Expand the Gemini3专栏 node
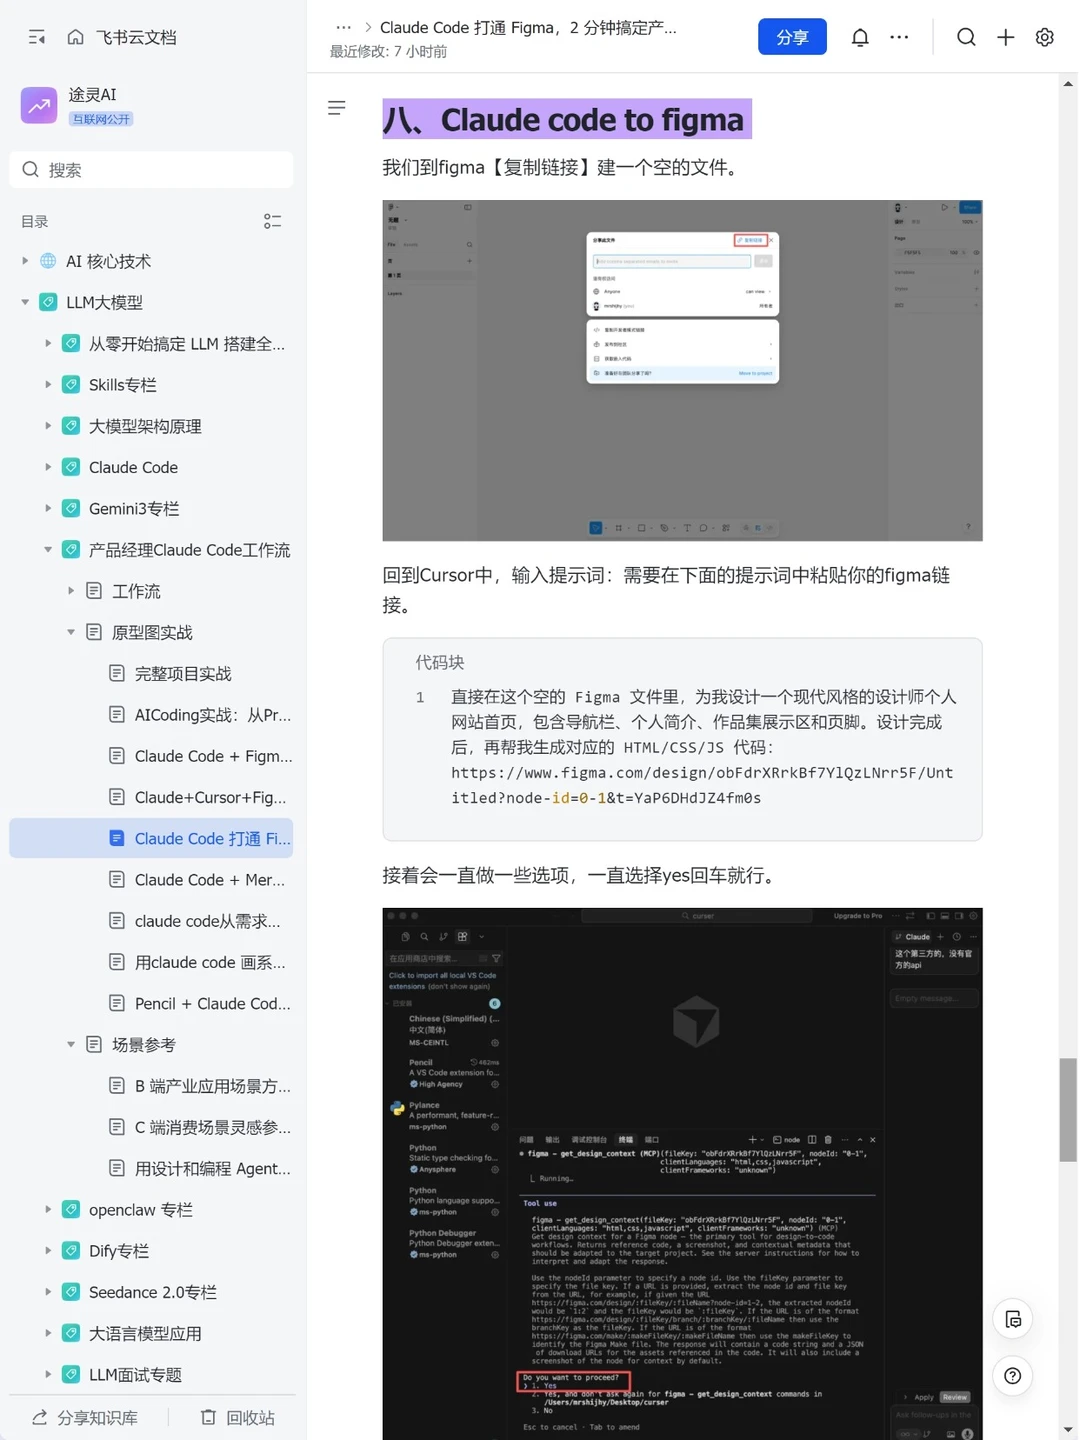 pos(48,508)
